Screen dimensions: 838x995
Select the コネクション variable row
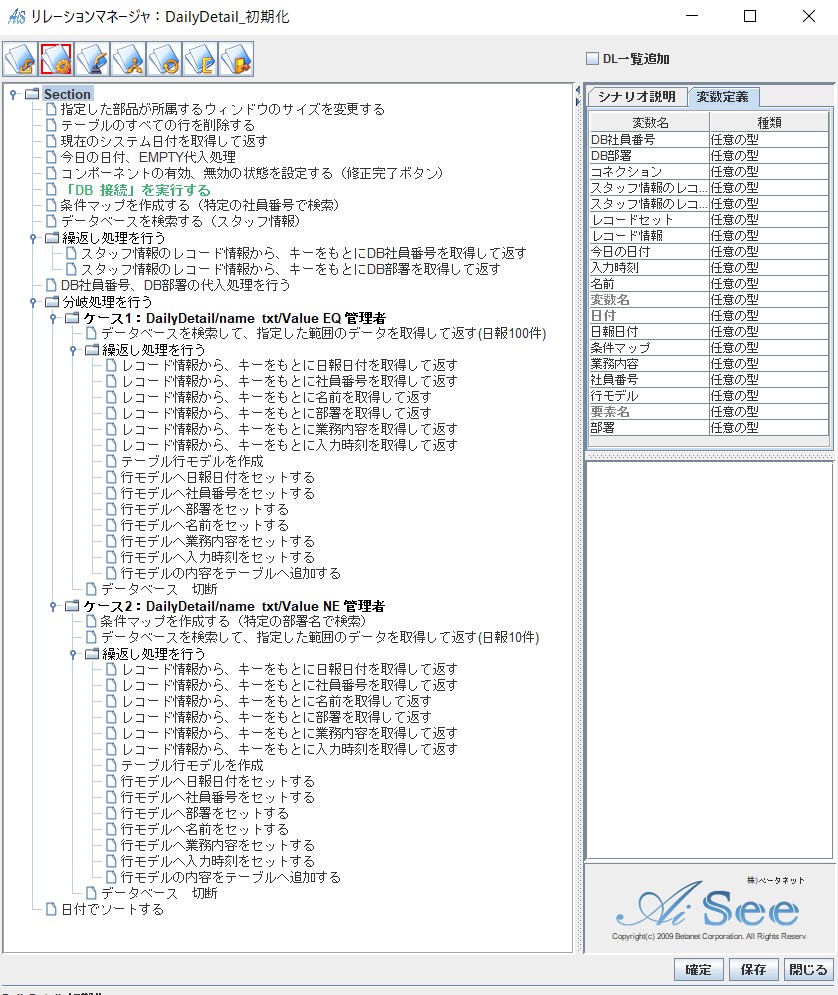click(709, 171)
